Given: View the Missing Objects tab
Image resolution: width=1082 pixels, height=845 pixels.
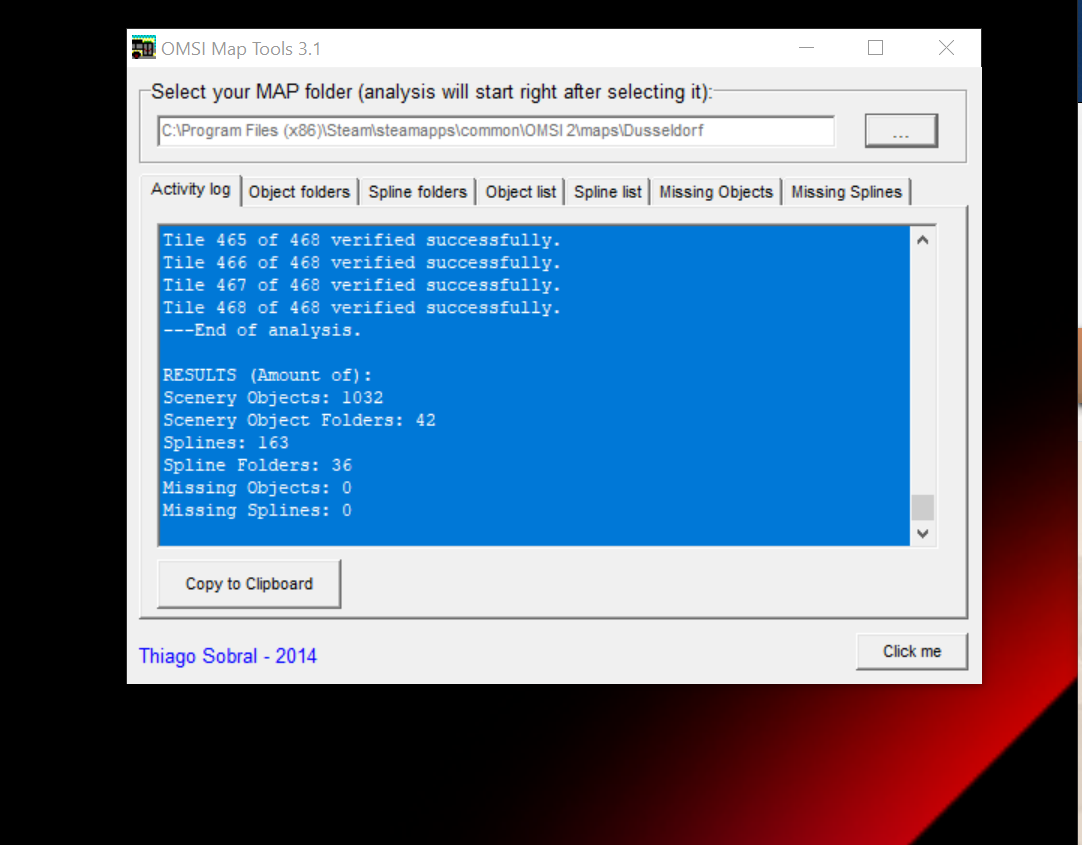Looking at the screenshot, I should point(716,192).
